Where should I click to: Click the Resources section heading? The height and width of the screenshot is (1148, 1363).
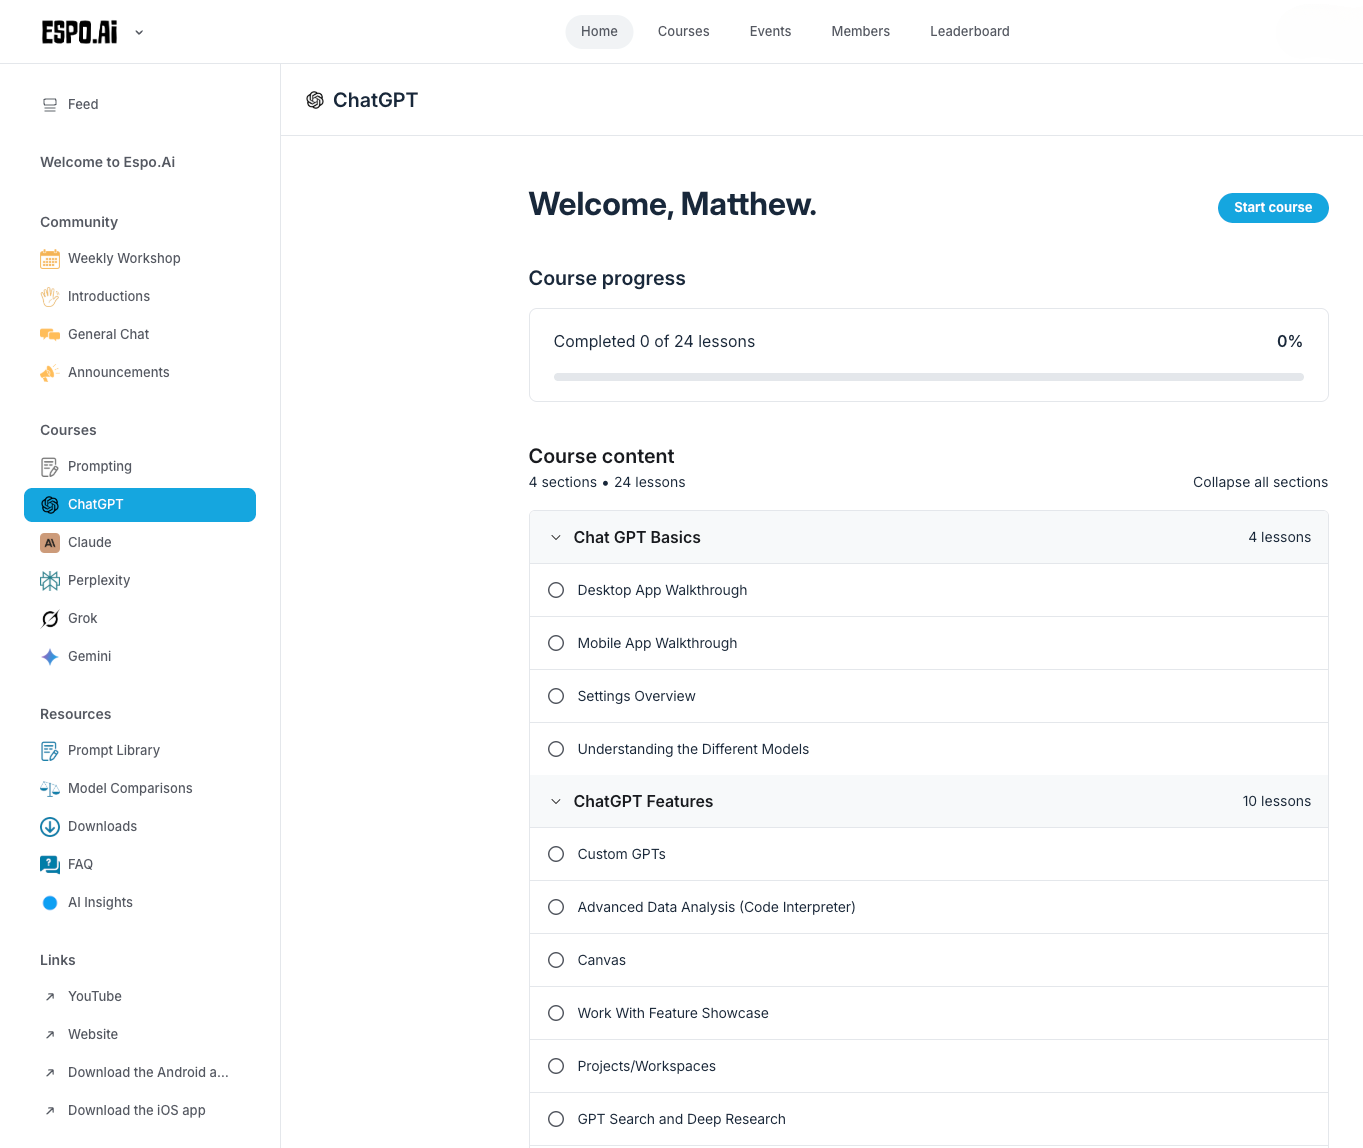point(76,714)
